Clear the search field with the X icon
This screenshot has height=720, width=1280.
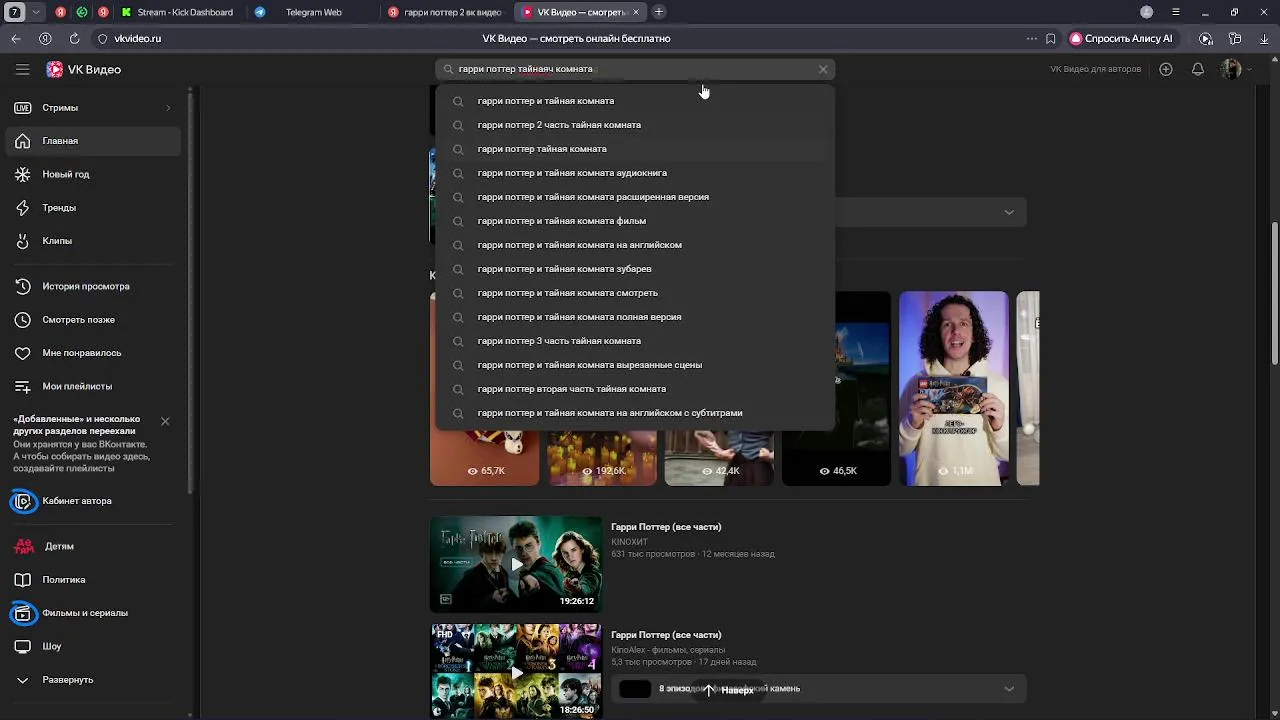point(823,69)
